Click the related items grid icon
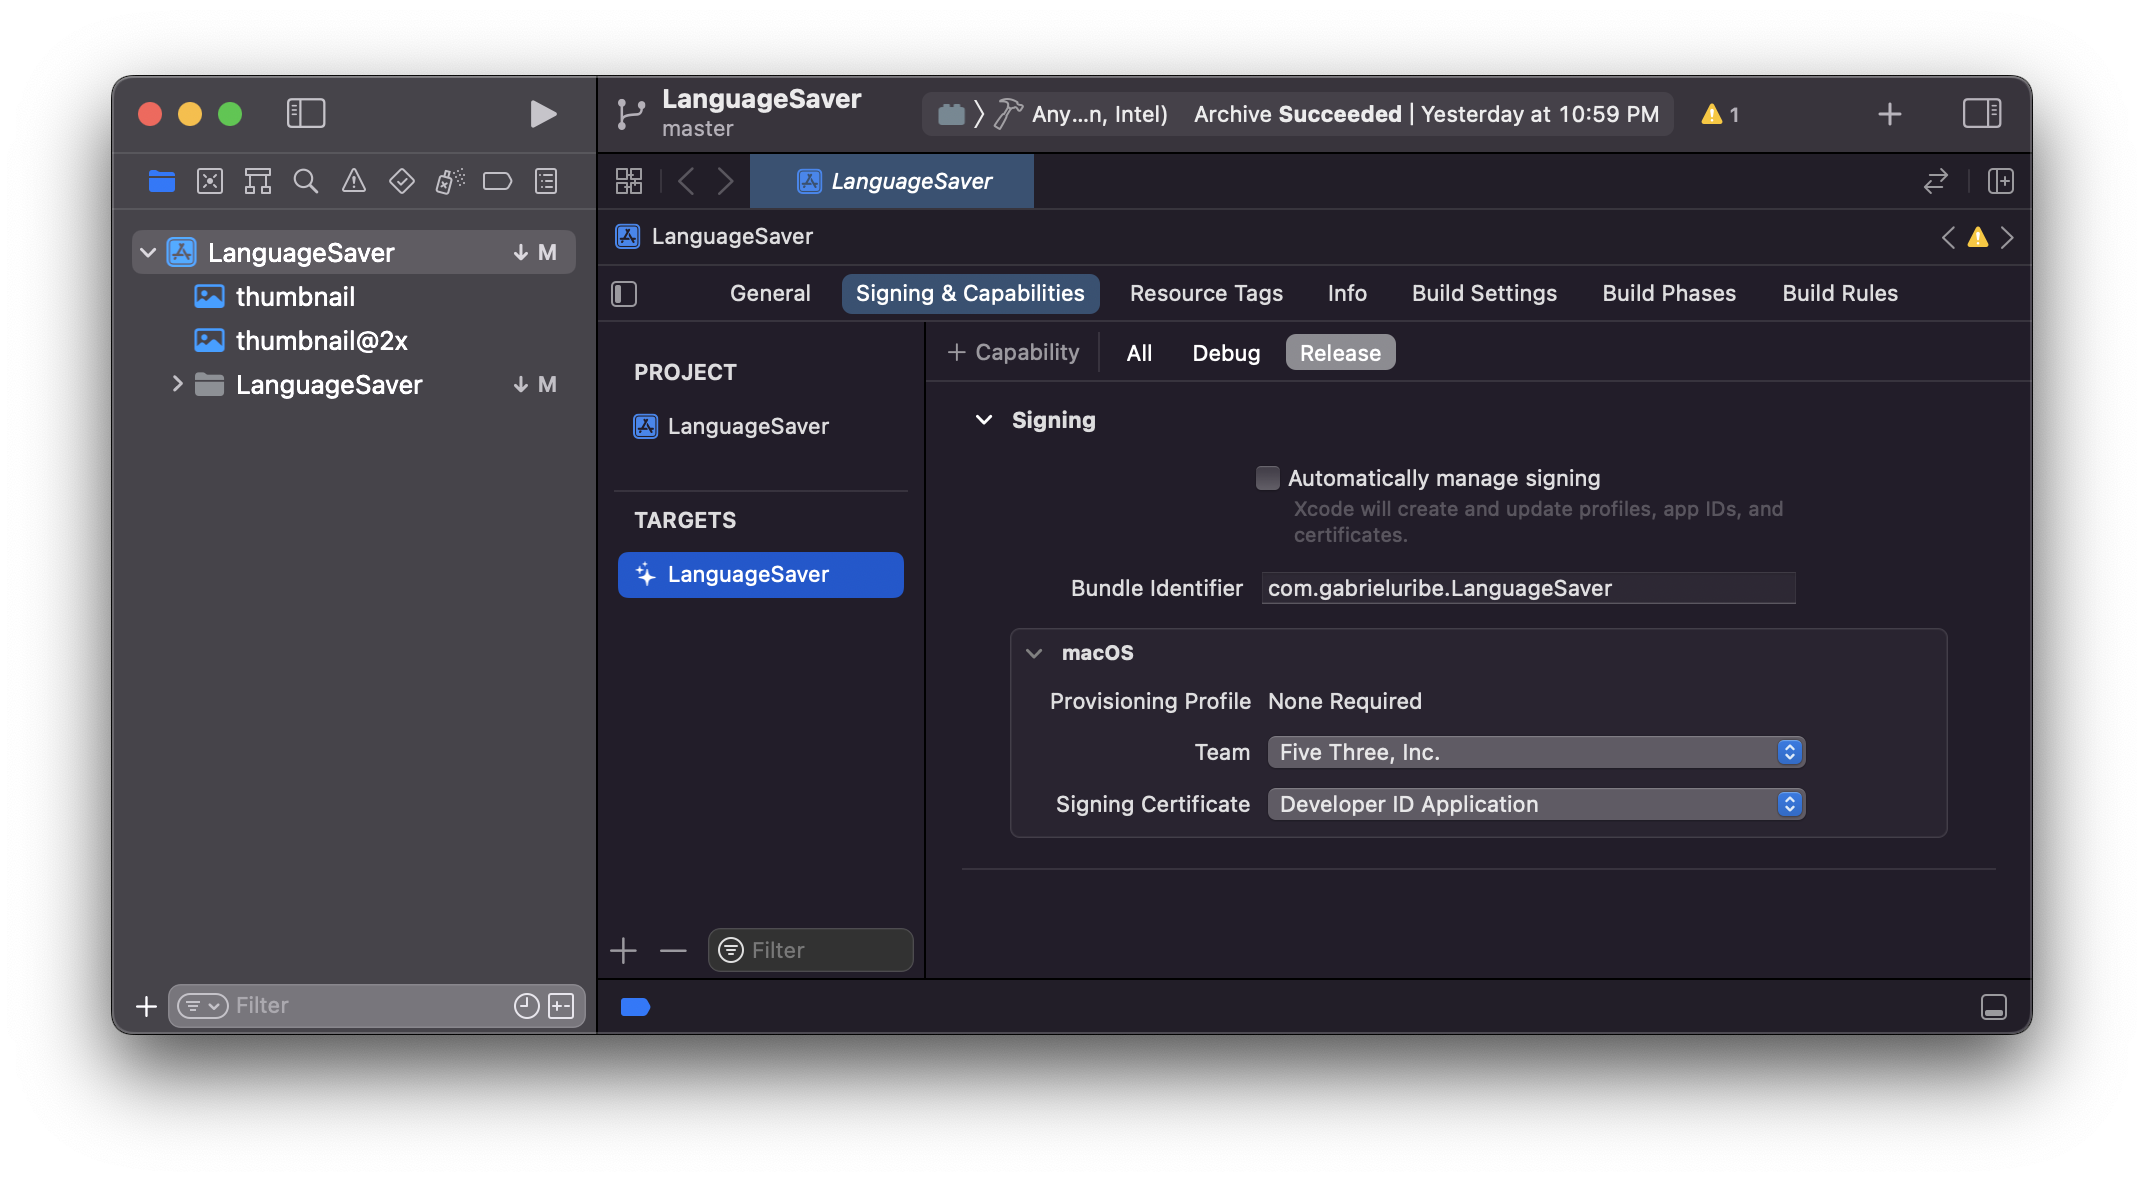The width and height of the screenshot is (2144, 1182). [629, 181]
